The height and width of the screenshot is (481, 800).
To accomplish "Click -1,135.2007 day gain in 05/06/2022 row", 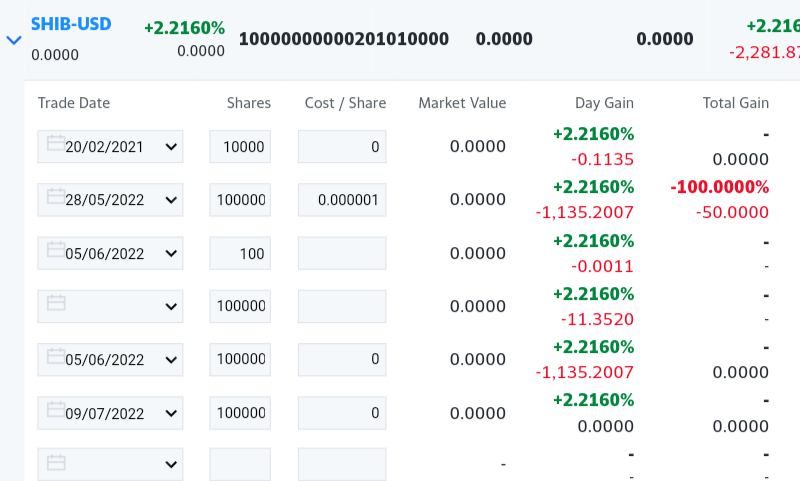I will pos(585,372).
